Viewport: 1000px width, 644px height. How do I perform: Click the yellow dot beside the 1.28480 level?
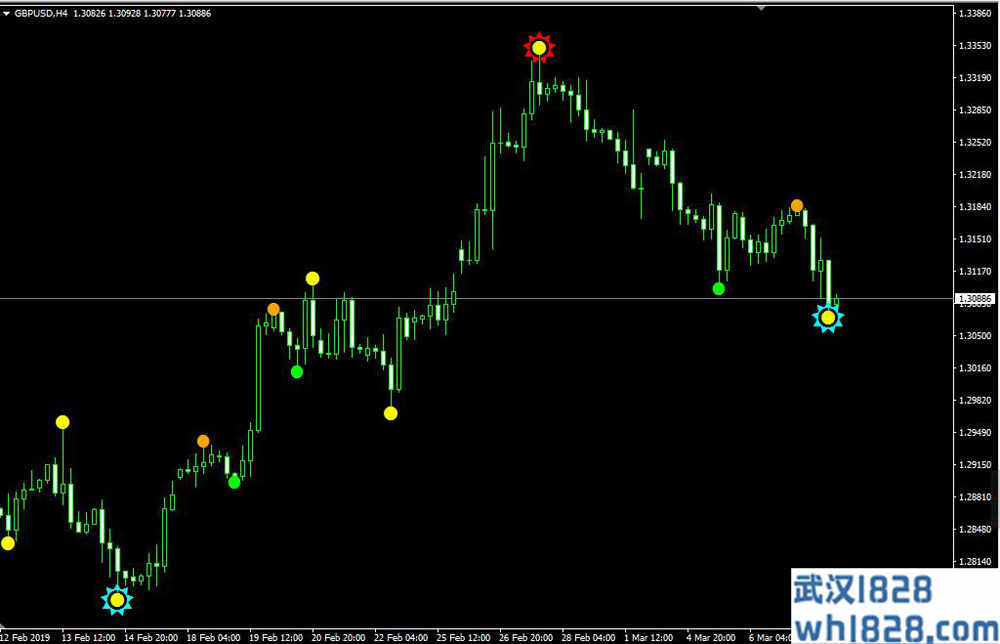click(8, 543)
